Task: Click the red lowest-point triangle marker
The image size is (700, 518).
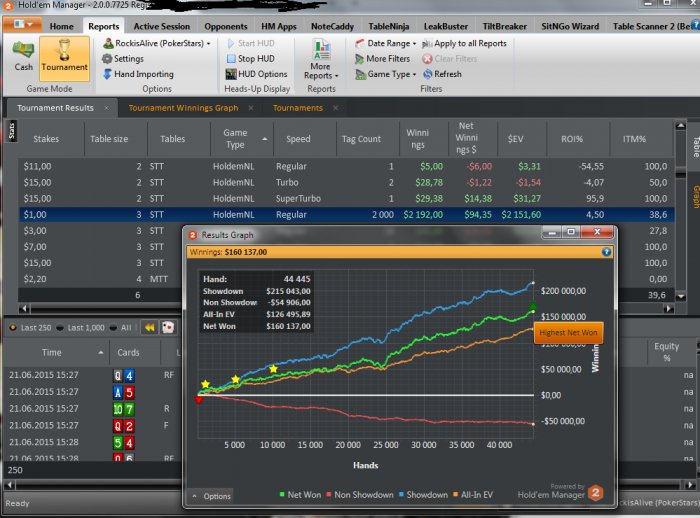Action: pos(199,400)
